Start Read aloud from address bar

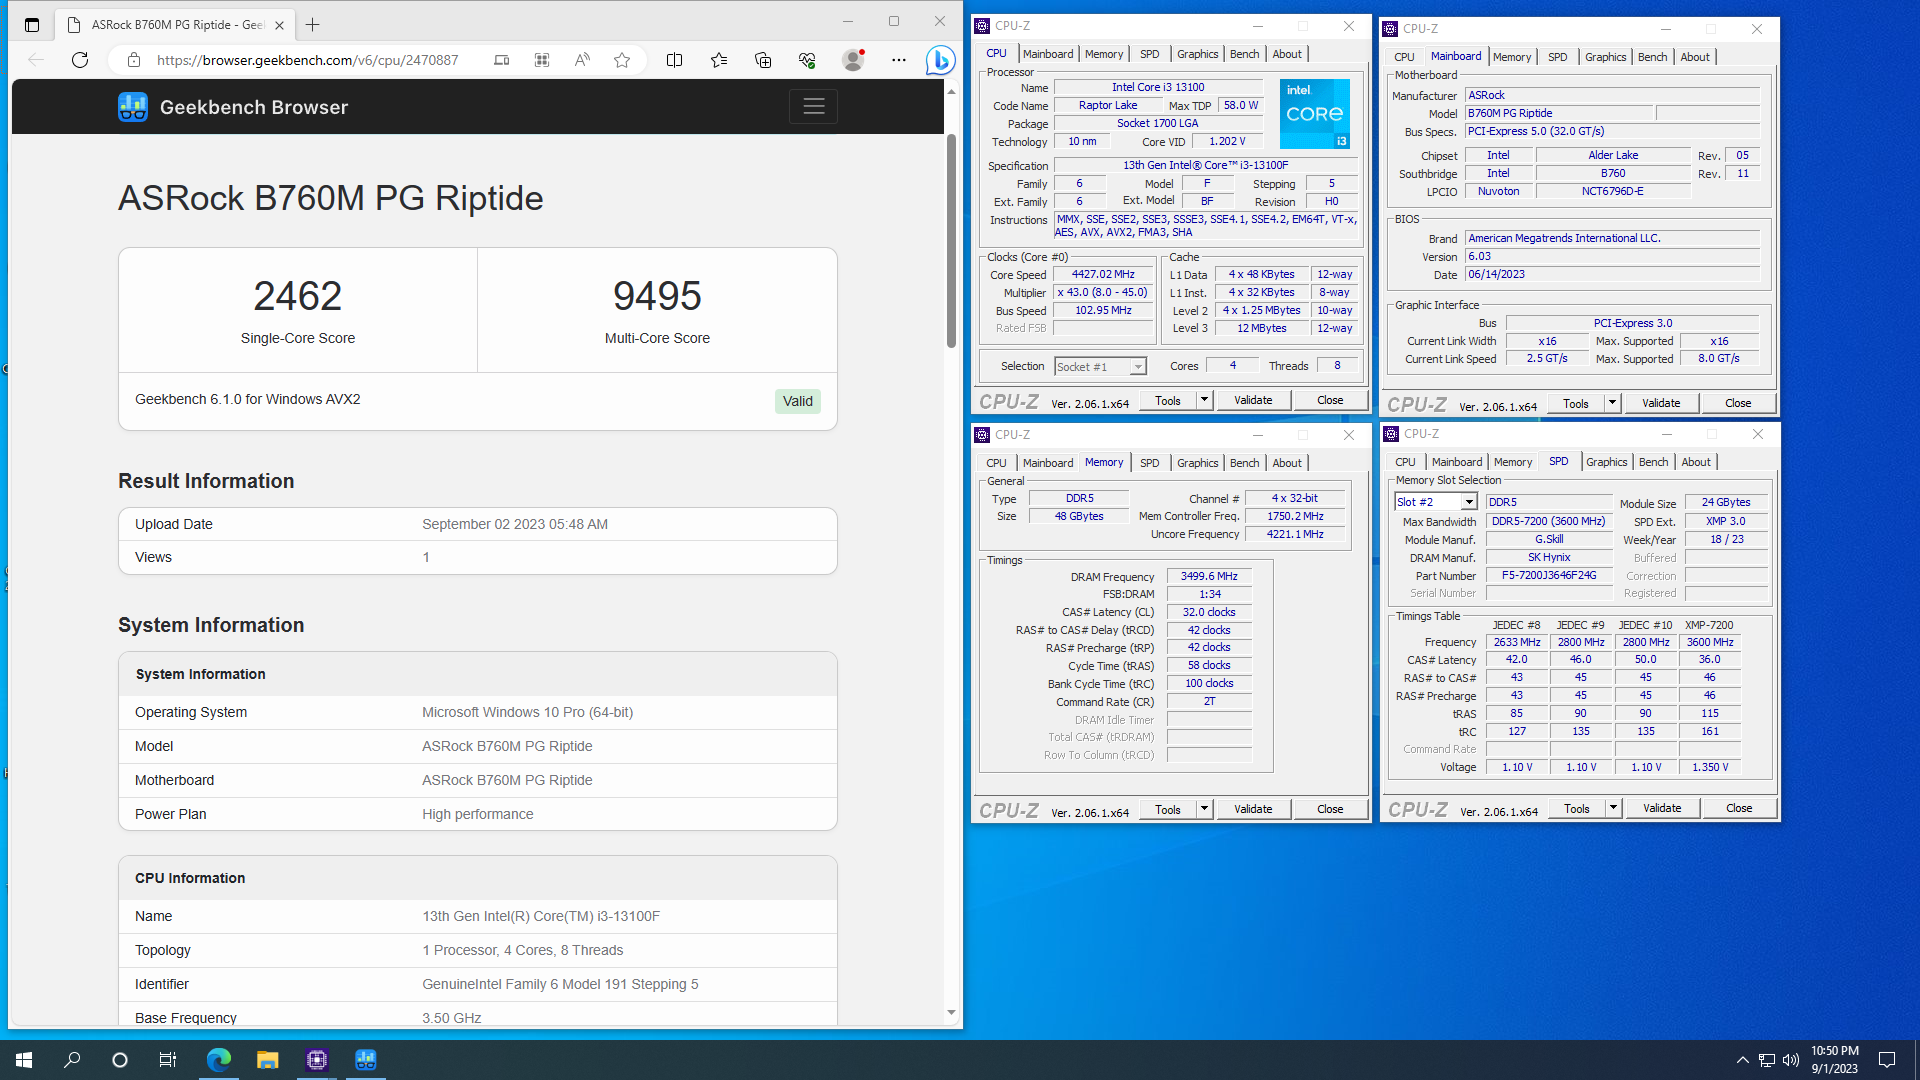(582, 60)
